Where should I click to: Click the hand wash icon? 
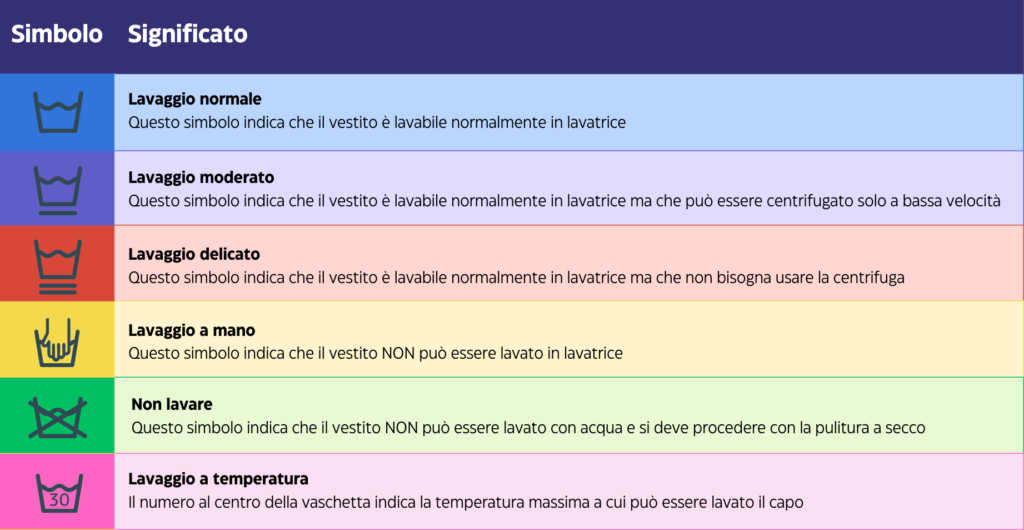57,340
